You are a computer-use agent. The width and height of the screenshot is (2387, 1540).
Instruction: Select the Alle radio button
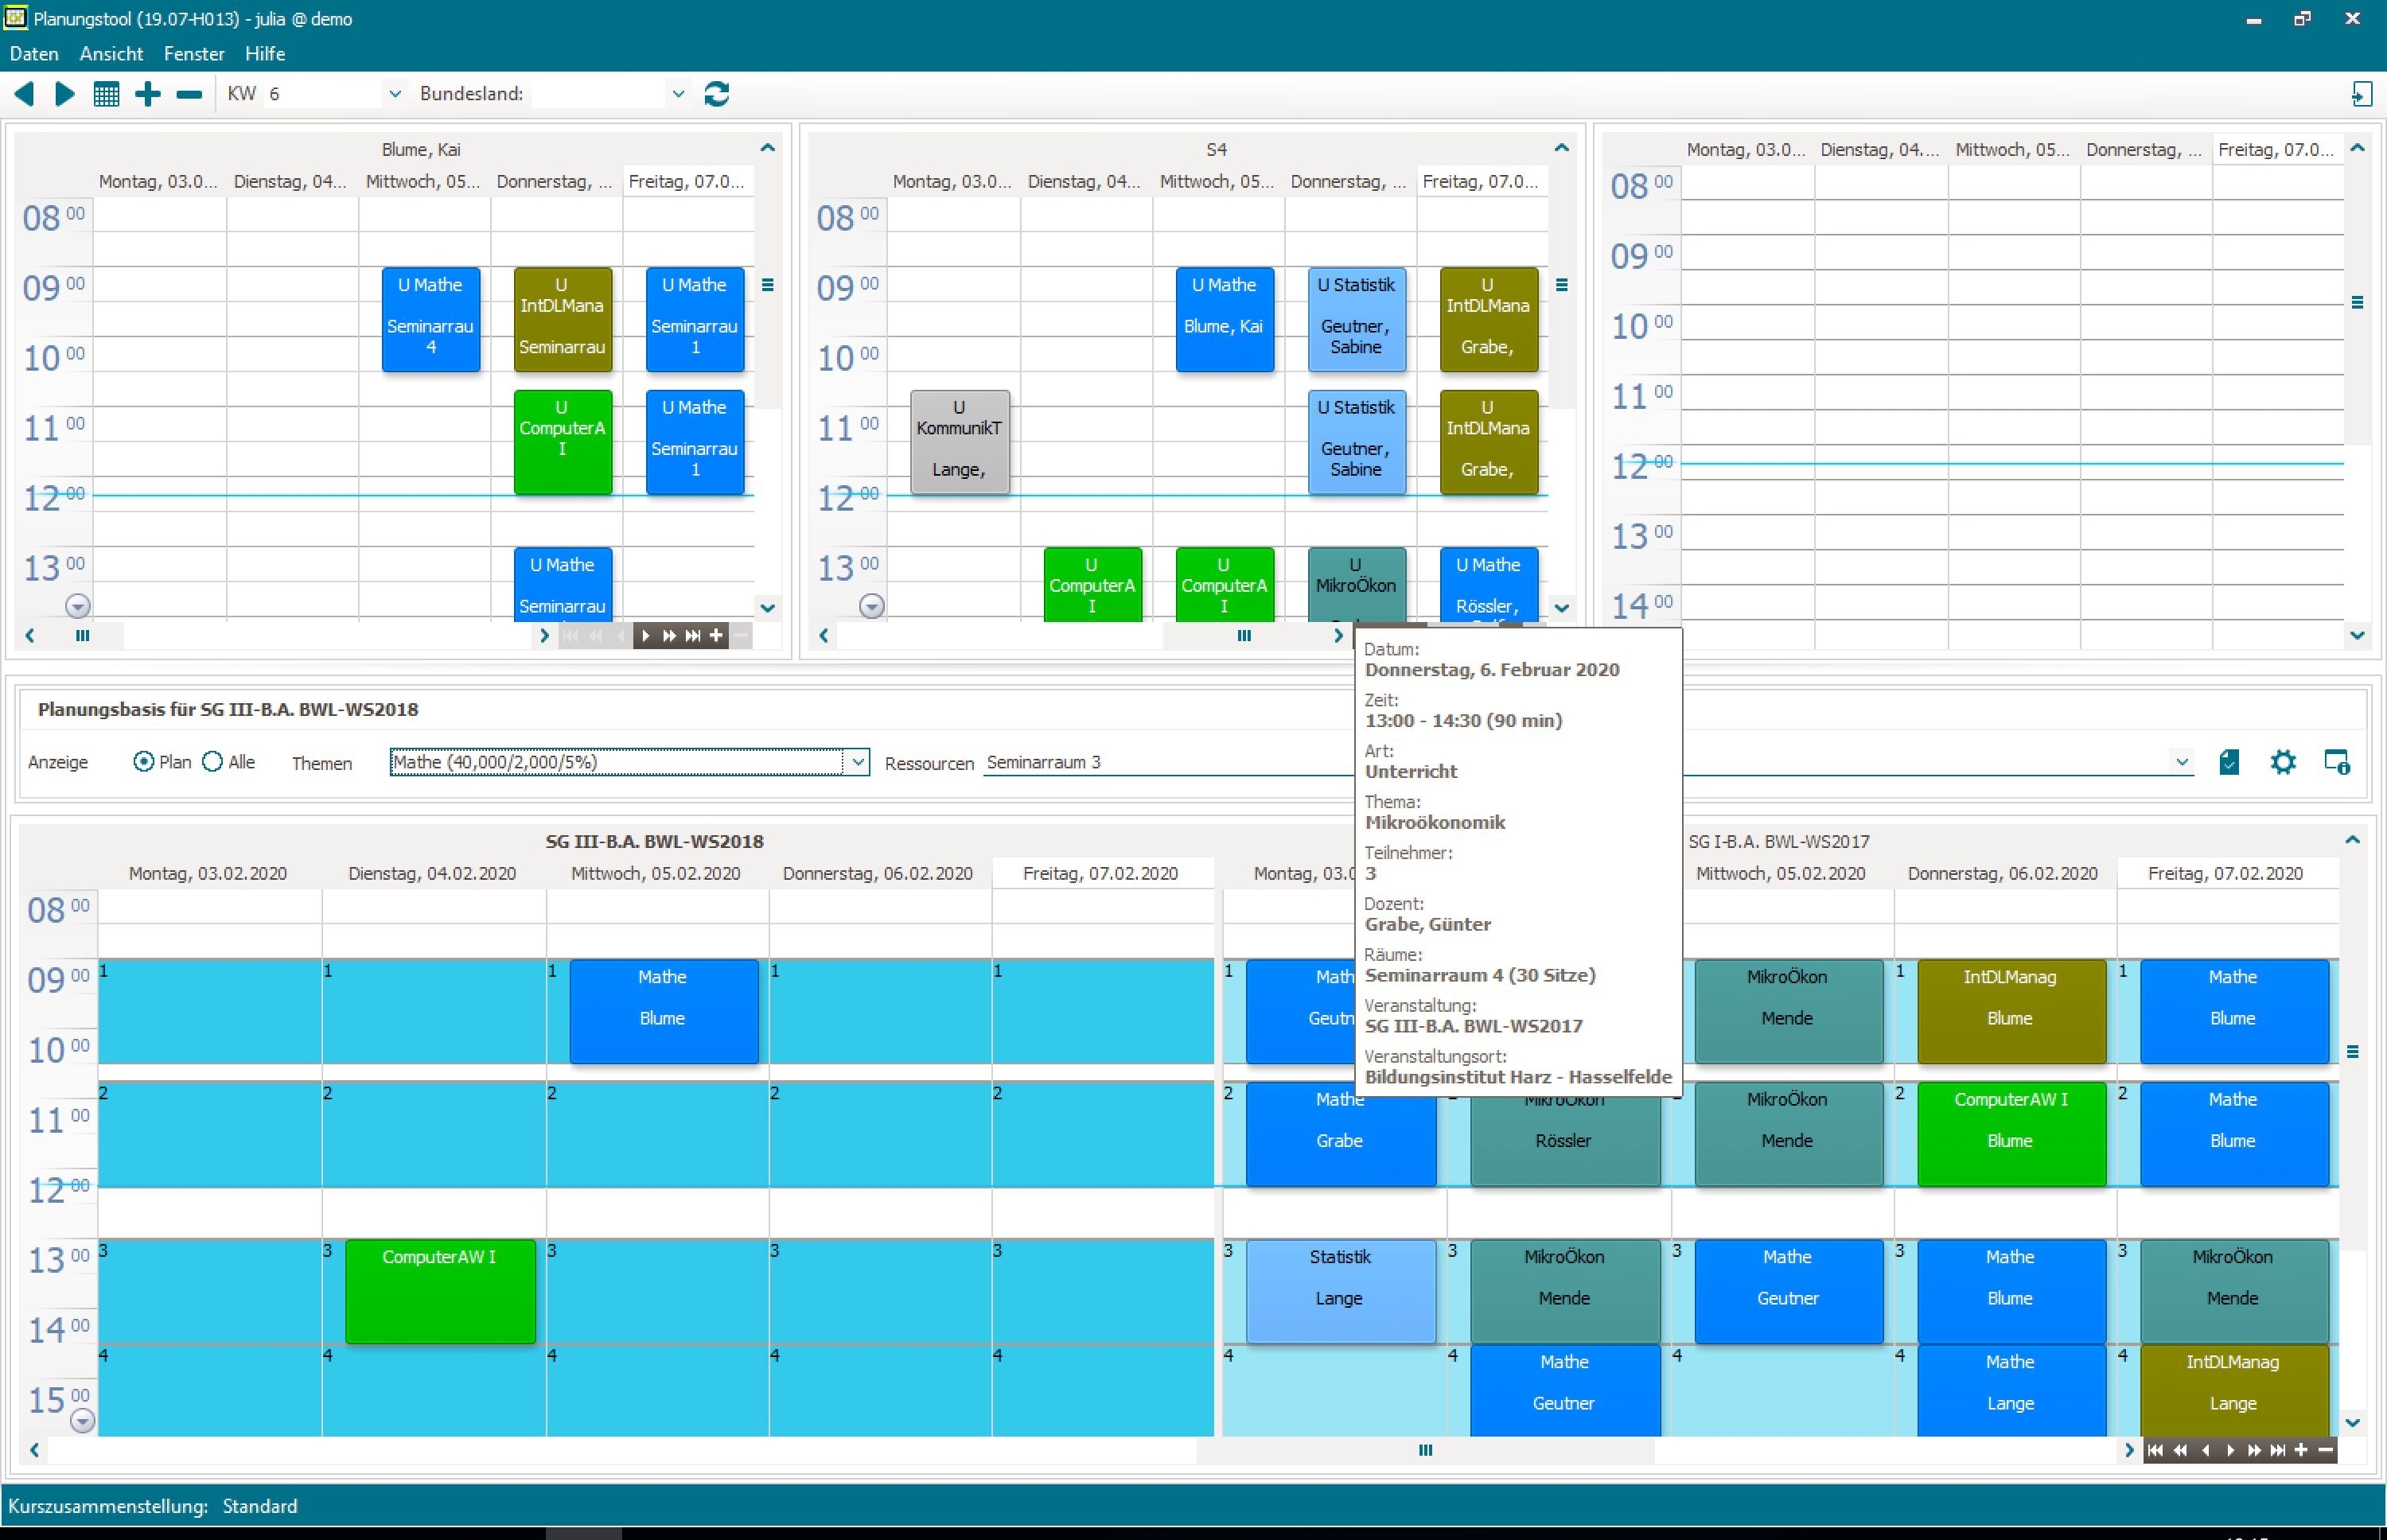pyautogui.click(x=212, y=762)
